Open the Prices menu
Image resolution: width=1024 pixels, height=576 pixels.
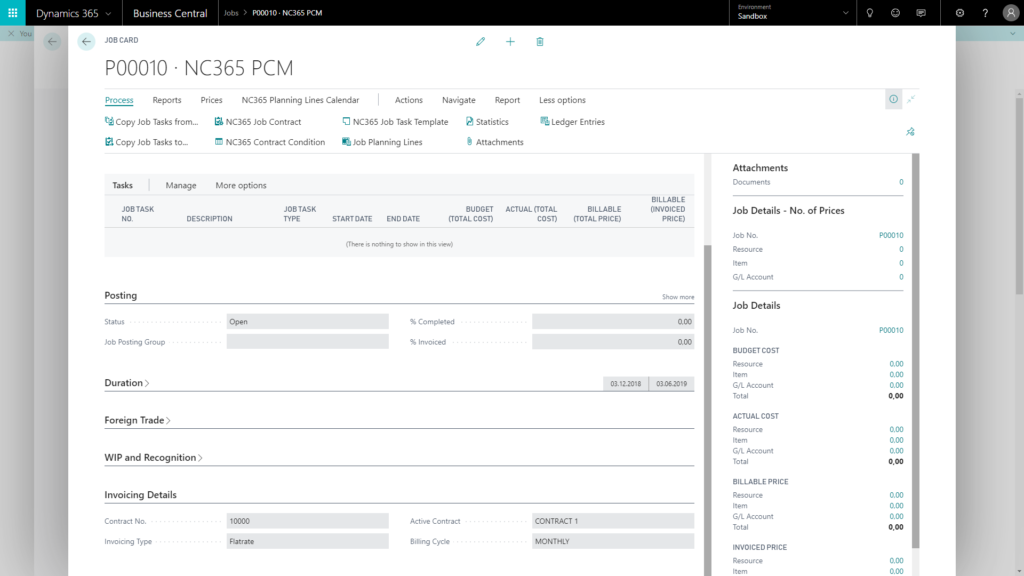(211, 100)
